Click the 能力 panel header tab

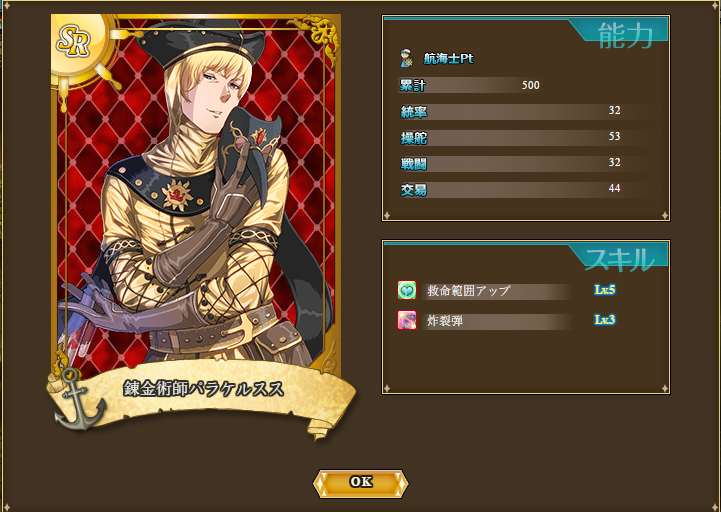click(x=619, y=30)
